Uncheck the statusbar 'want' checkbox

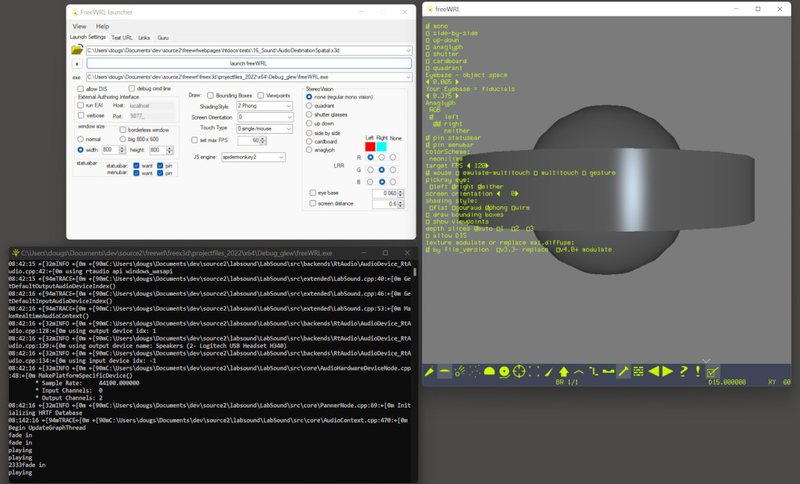(136, 166)
